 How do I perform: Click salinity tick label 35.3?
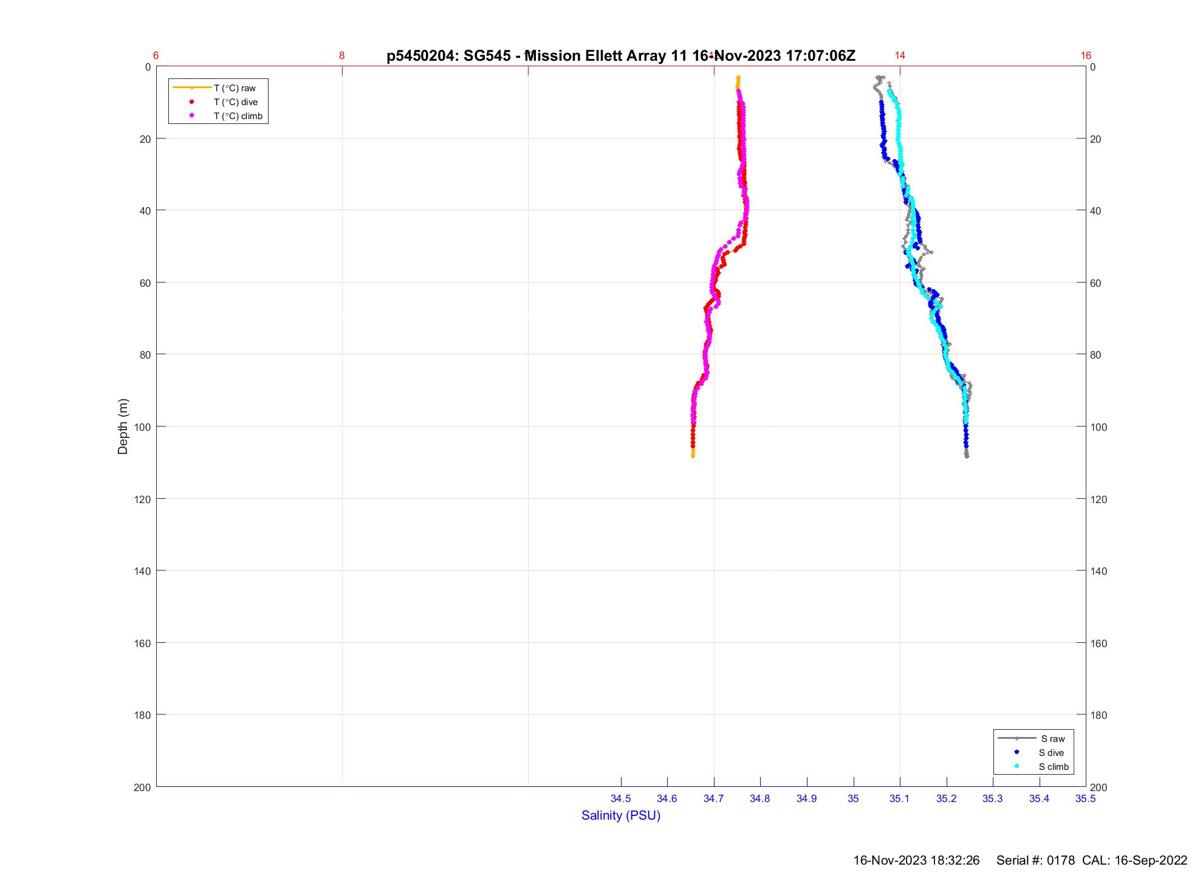pos(993,799)
